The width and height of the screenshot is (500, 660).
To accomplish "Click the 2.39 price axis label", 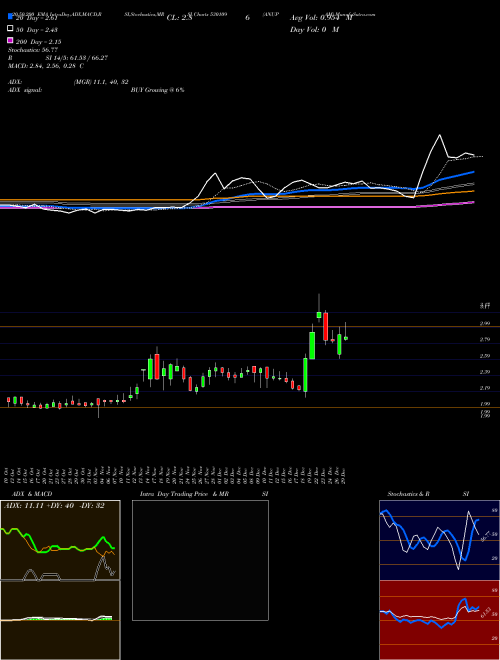I will click(485, 372).
